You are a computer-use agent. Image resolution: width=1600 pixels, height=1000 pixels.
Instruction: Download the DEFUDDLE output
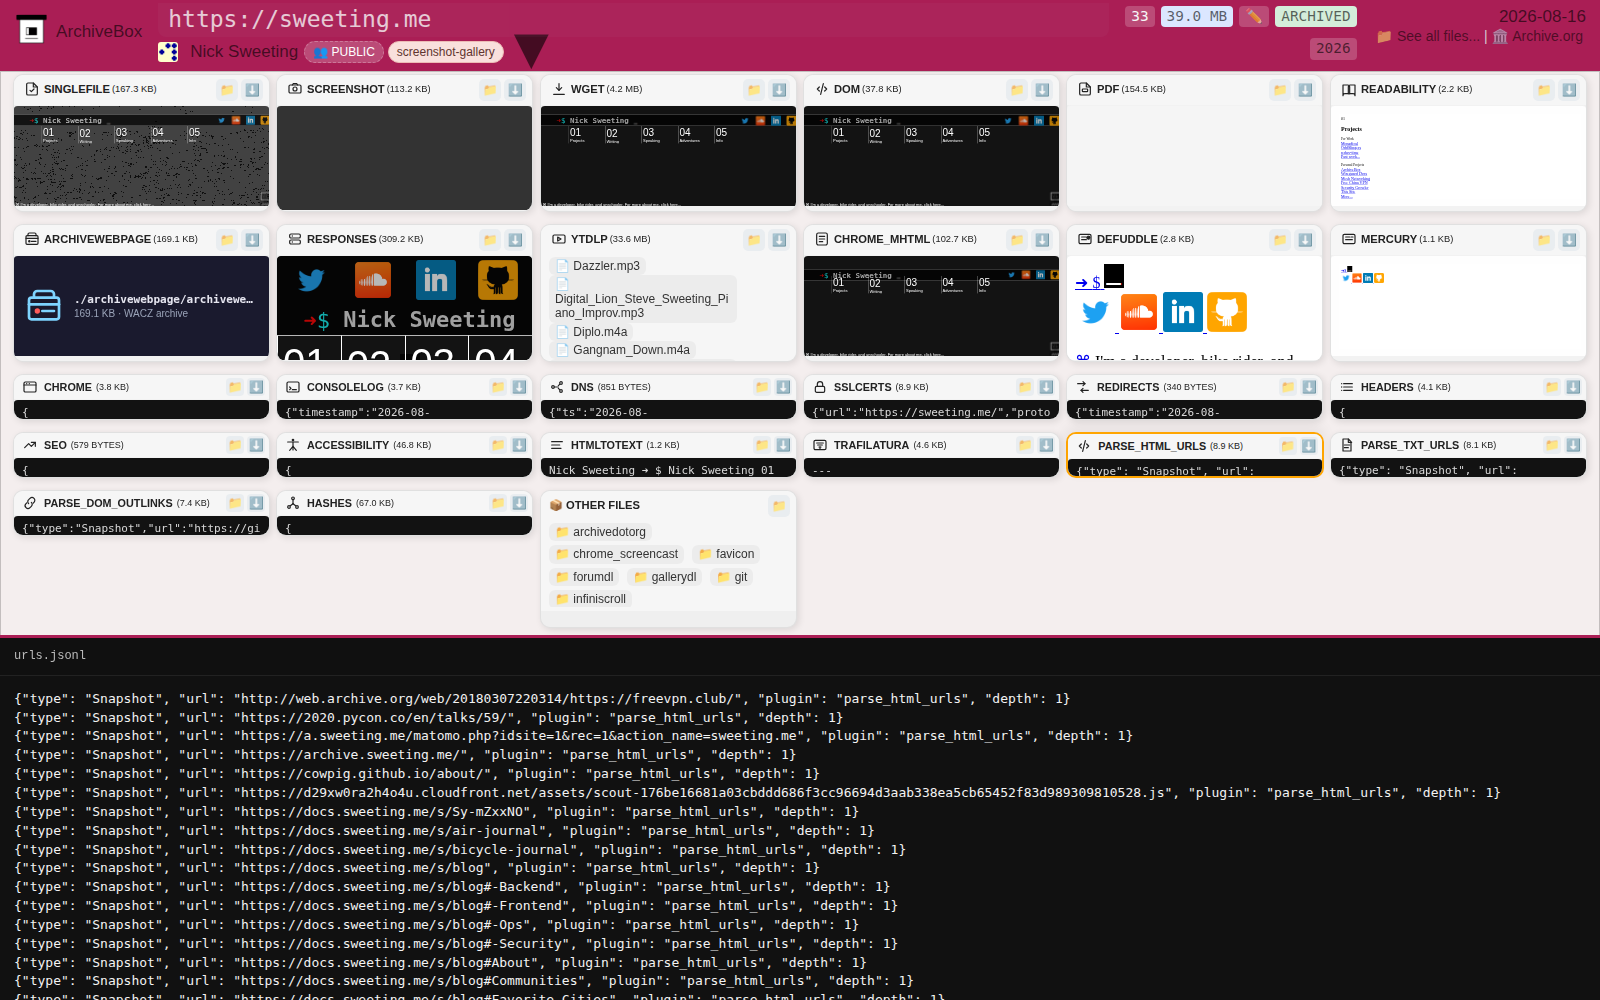click(x=1305, y=240)
